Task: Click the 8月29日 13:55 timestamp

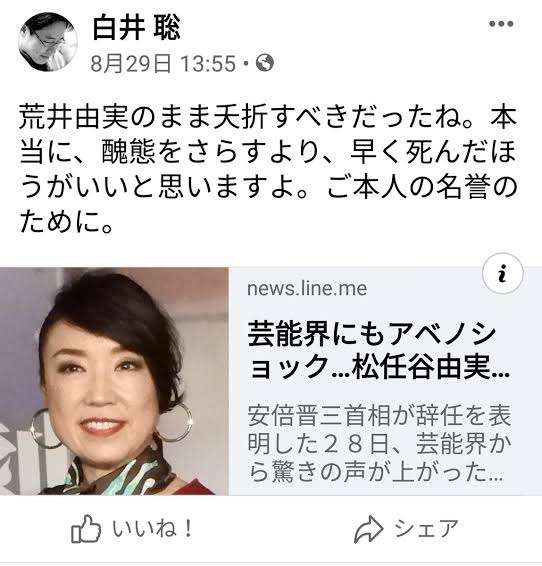Action: (x=163, y=64)
